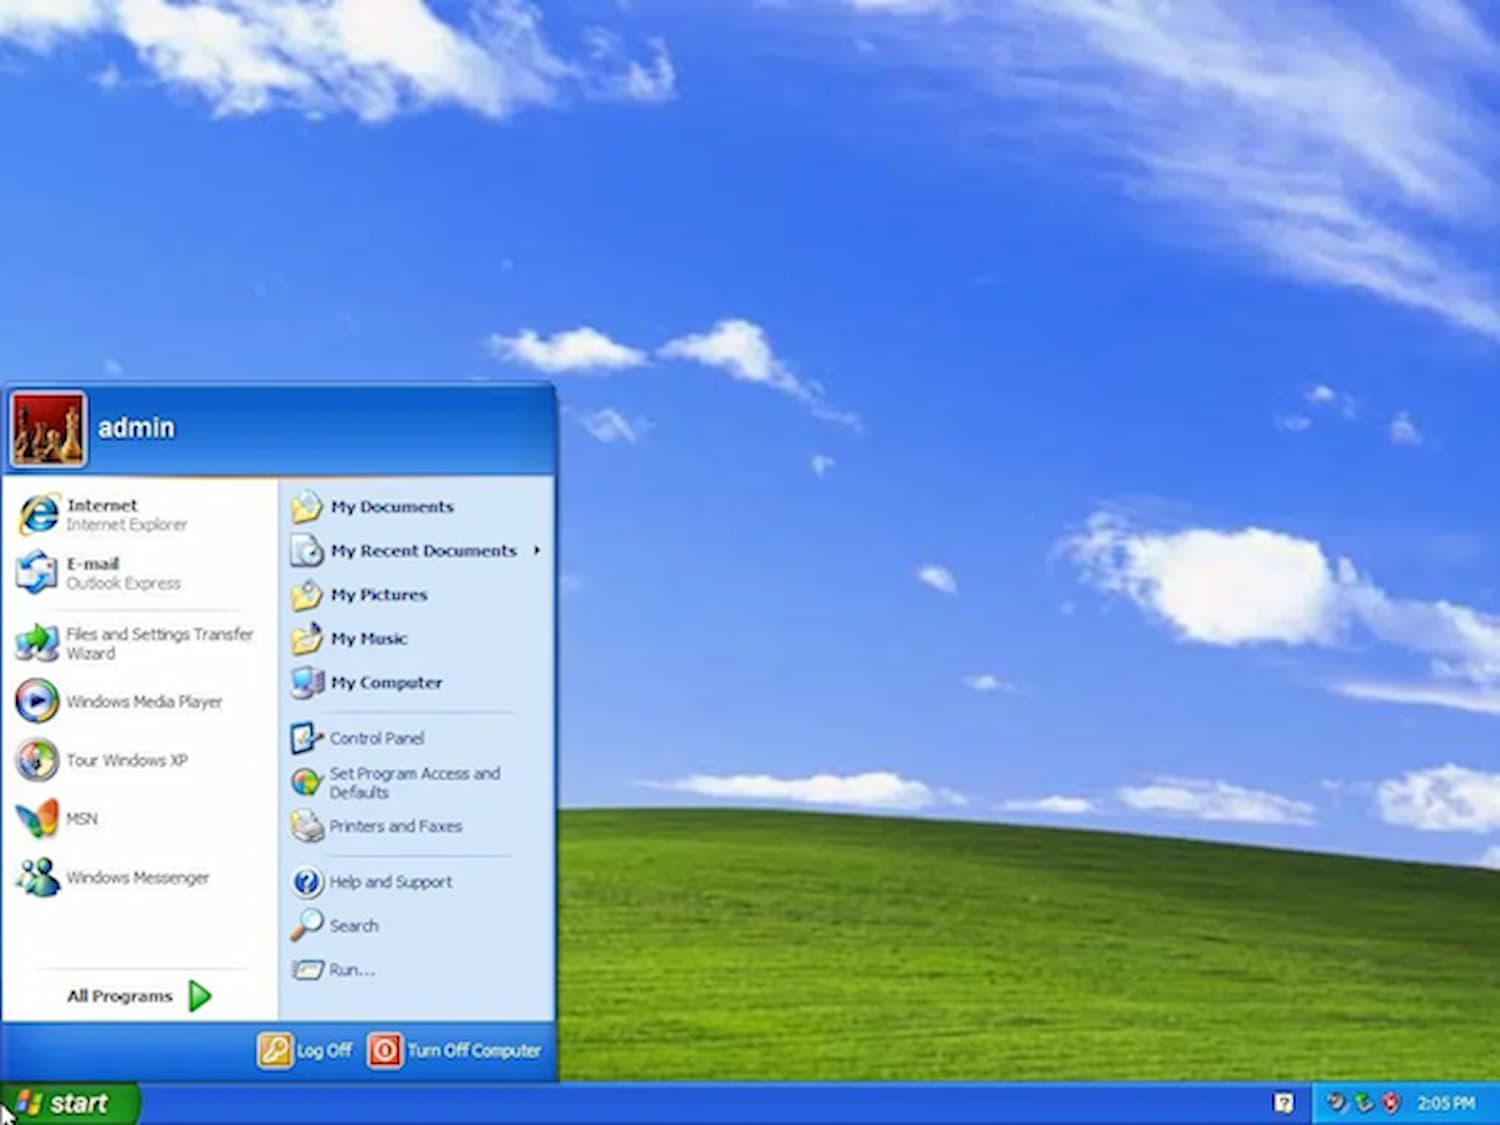Expand the My Recent Documents submenu
1500x1125 pixels.
tap(423, 551)
